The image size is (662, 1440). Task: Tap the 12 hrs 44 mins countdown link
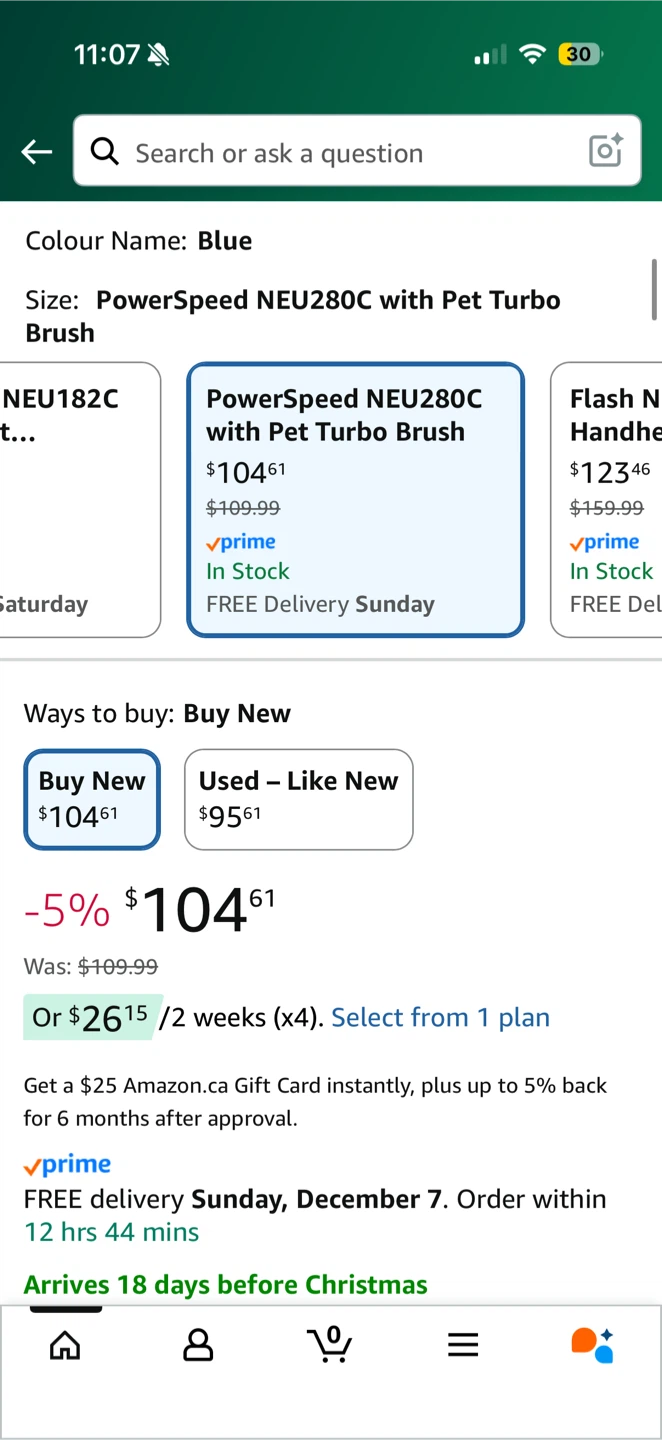pos(112,1232)
